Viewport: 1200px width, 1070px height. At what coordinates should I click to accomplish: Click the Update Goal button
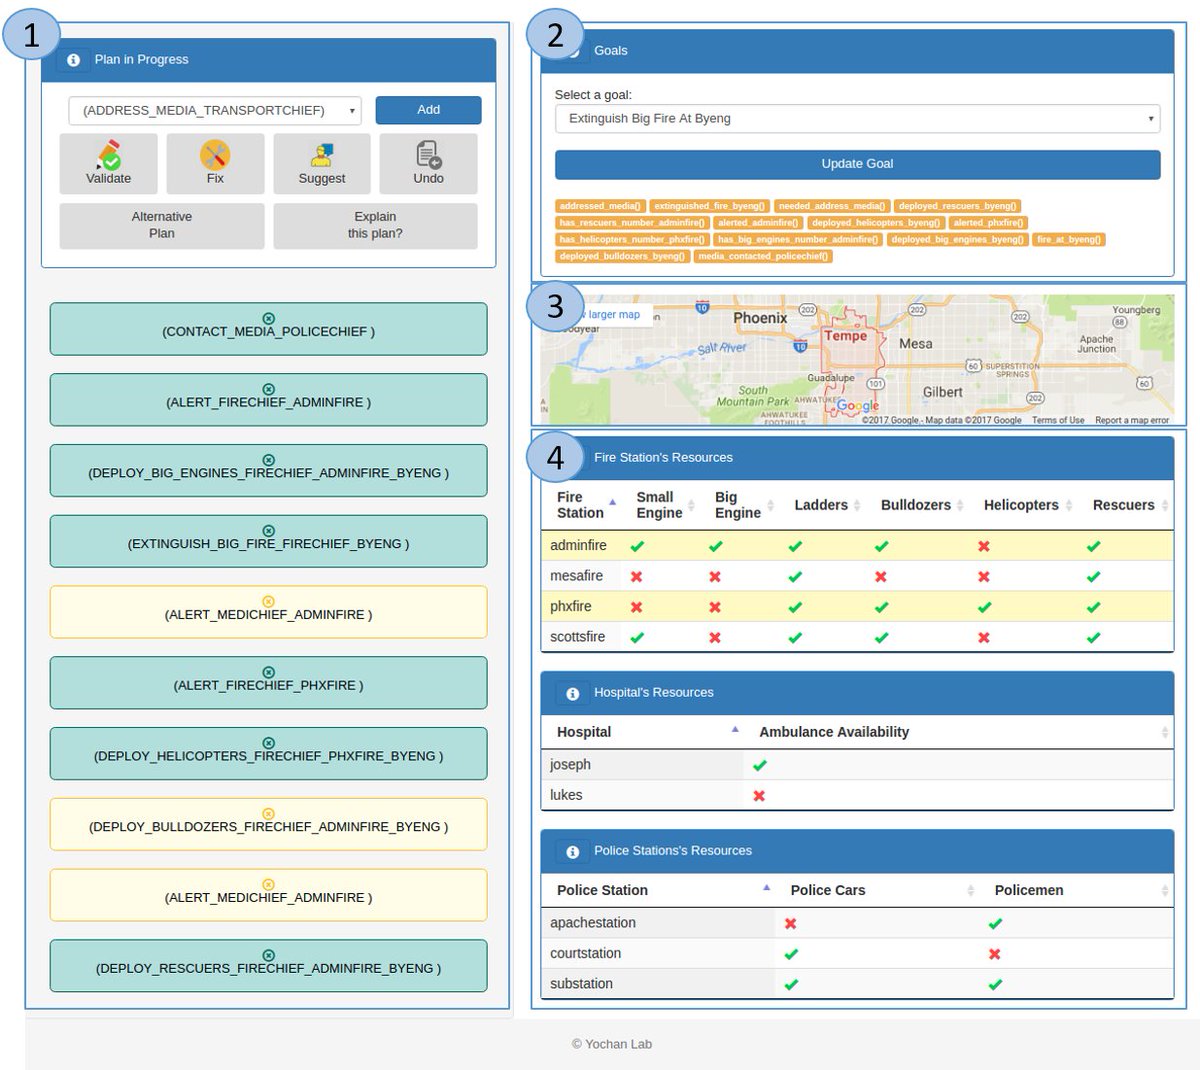pos(858,164)
